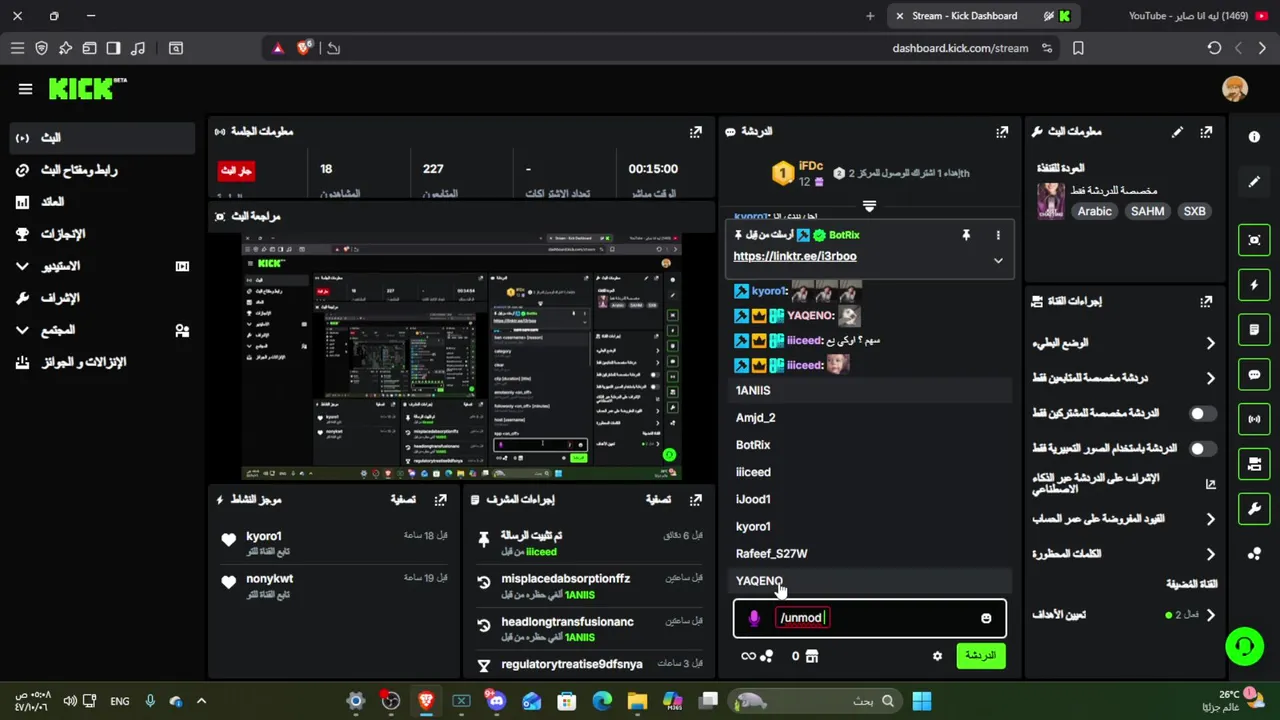Click the /unmod chat input field
Viewport: 1280px width, 720px height.
pos(870,618)
